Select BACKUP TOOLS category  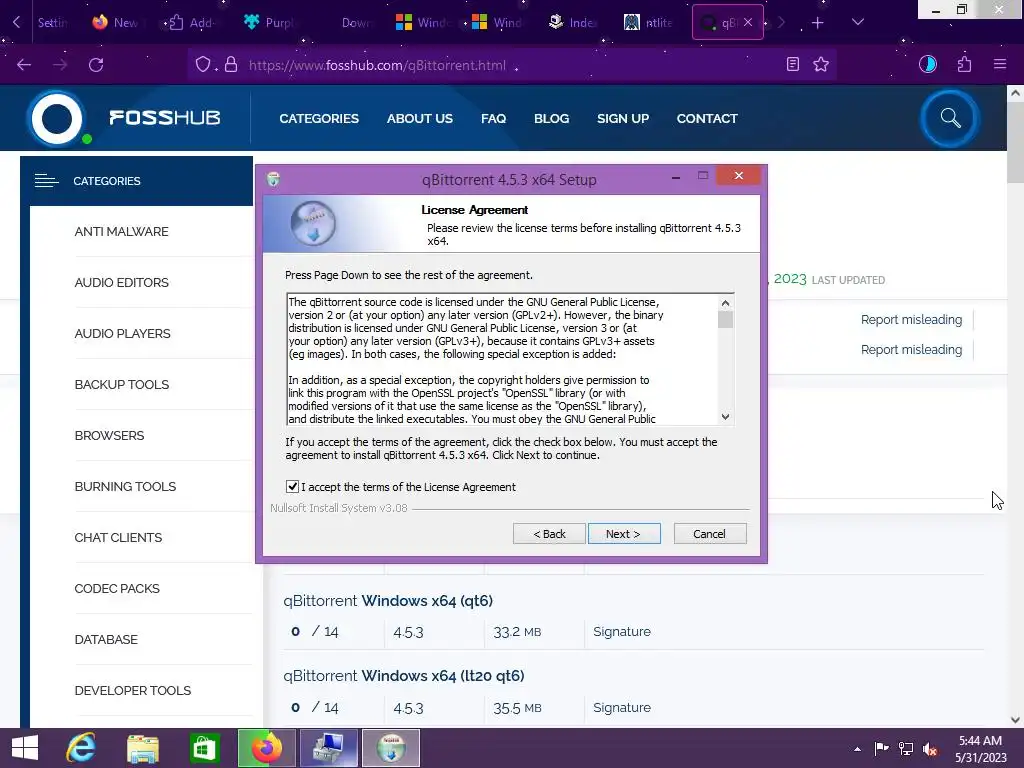[x=121, y=385]
